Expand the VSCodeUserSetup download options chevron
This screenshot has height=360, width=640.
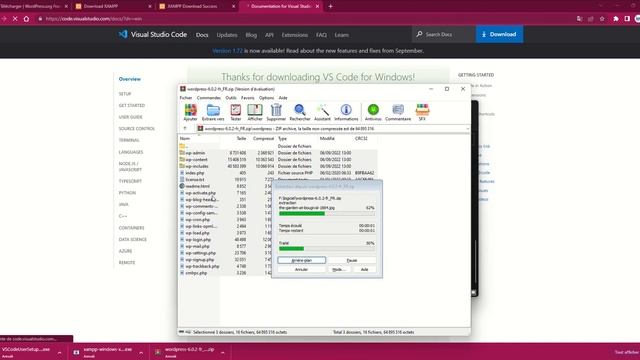[59, 352]
